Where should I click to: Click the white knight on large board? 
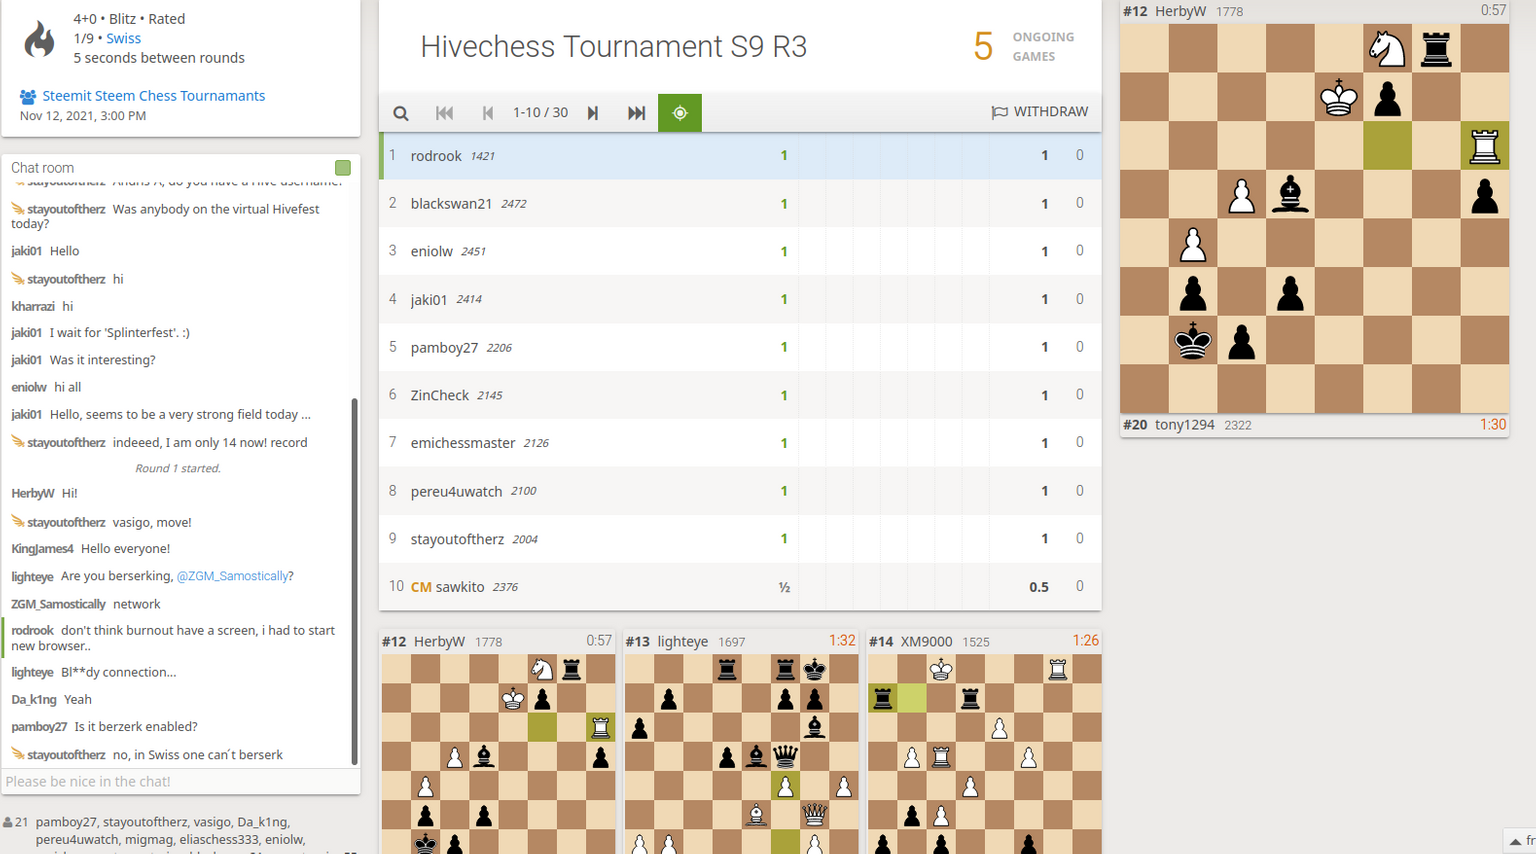1387,48
